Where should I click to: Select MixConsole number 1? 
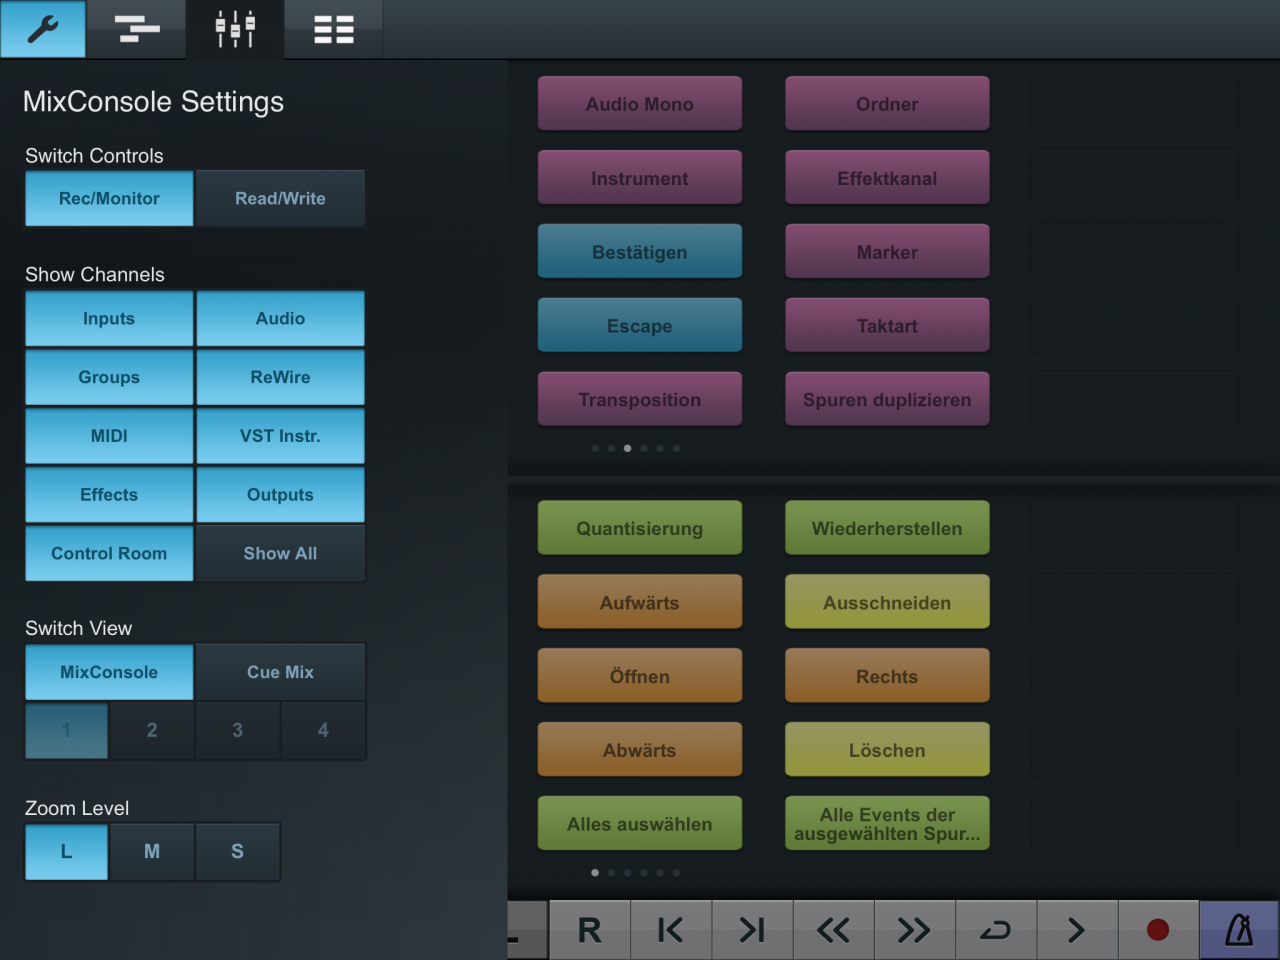coord(66,730)
